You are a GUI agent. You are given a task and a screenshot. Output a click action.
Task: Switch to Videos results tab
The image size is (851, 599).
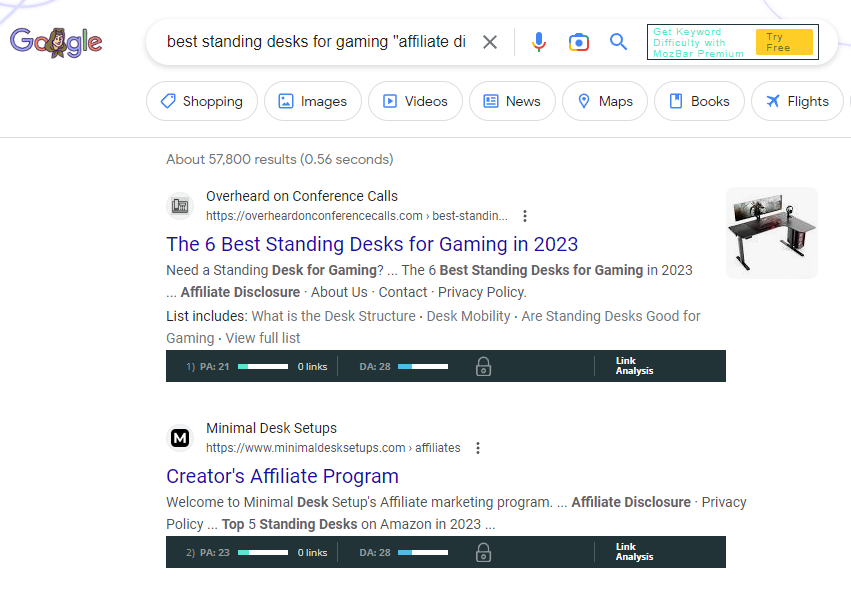[x=415, y=101]
